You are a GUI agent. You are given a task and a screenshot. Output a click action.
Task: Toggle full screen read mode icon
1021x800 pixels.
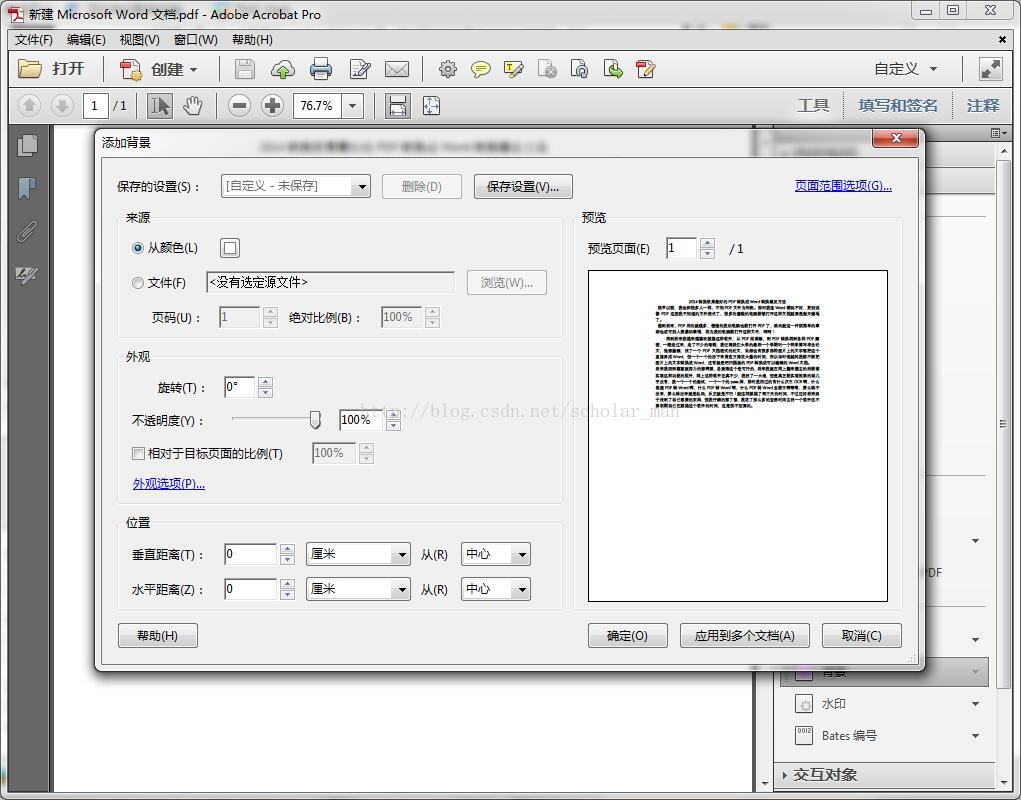click(x=990, y=69)
